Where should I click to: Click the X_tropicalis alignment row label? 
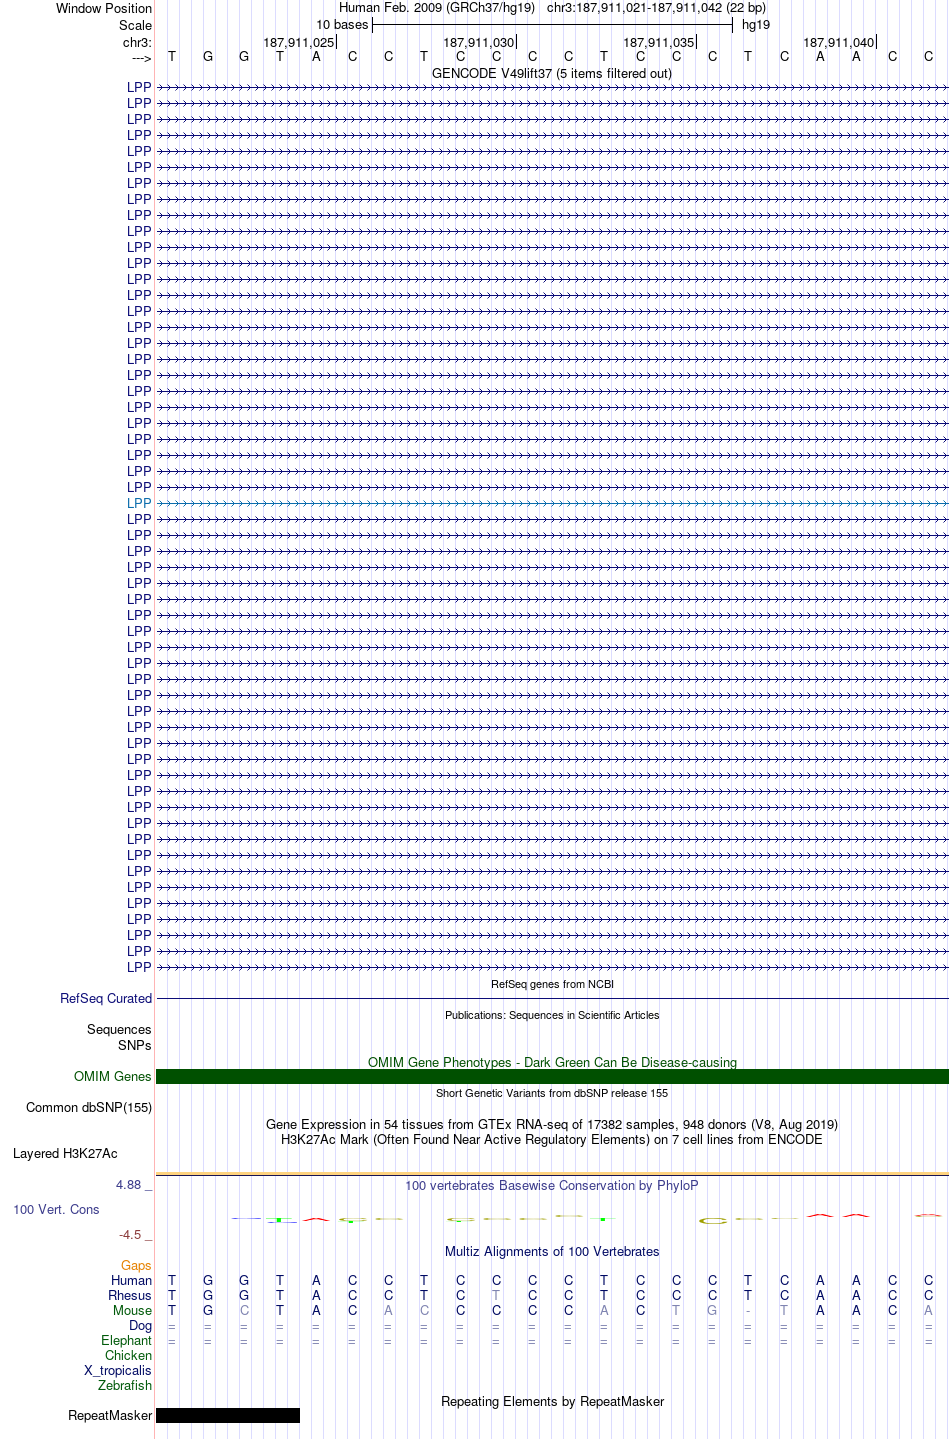tap(118, 1370)
